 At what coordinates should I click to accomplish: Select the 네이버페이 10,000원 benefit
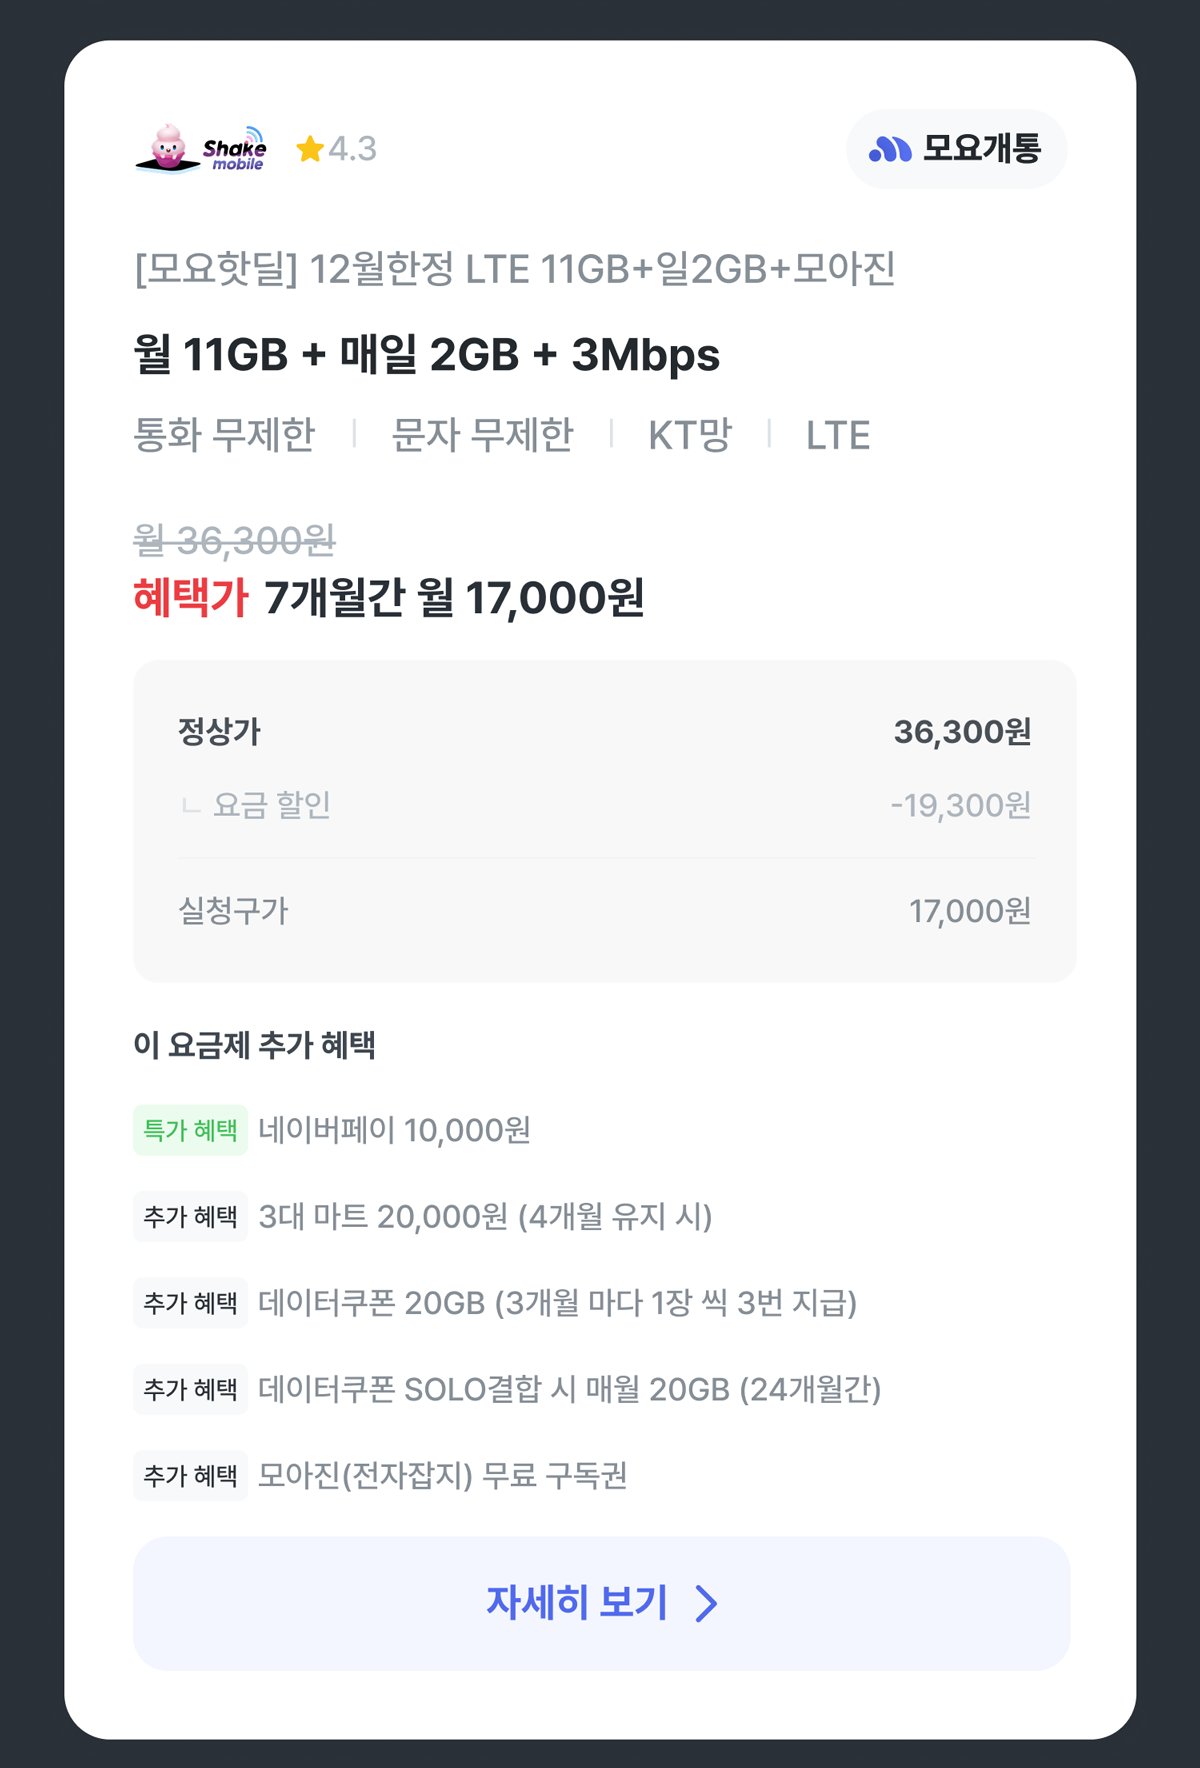tap(395, 1130)
